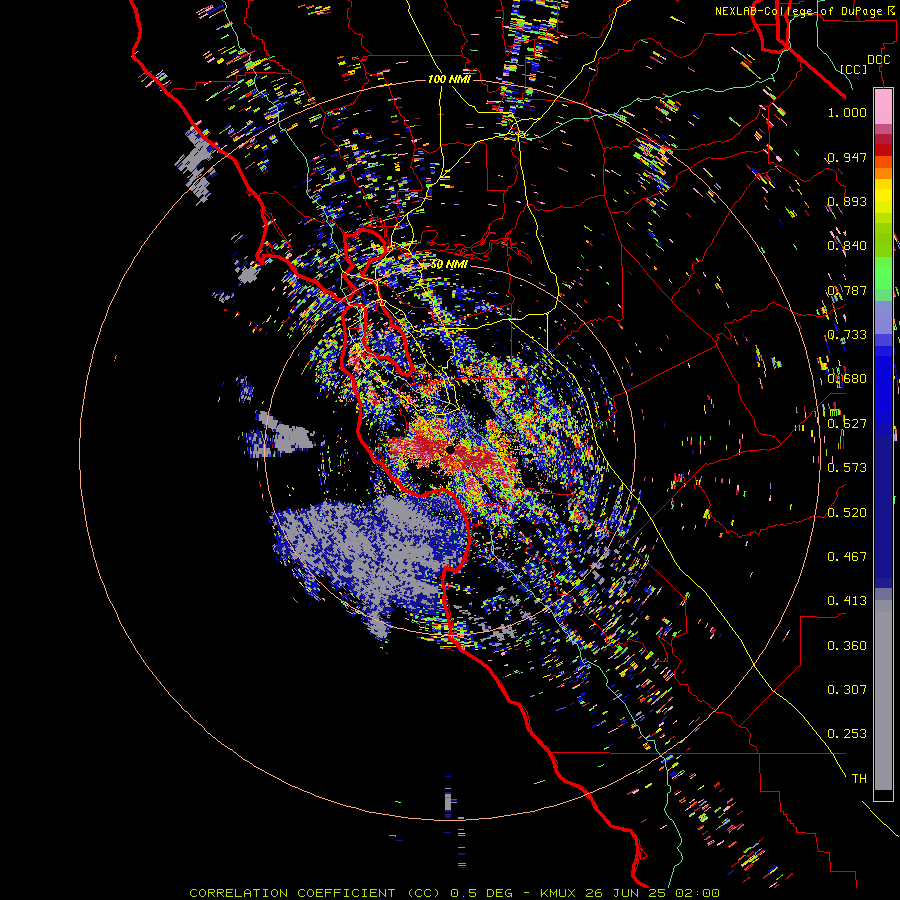Select the 0.893 legend value

(x=847, y=201)
